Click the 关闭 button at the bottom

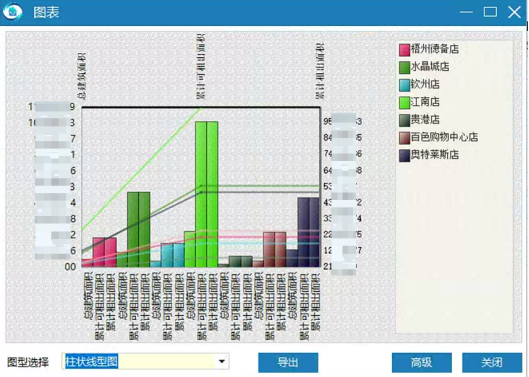tap(492, 362)
